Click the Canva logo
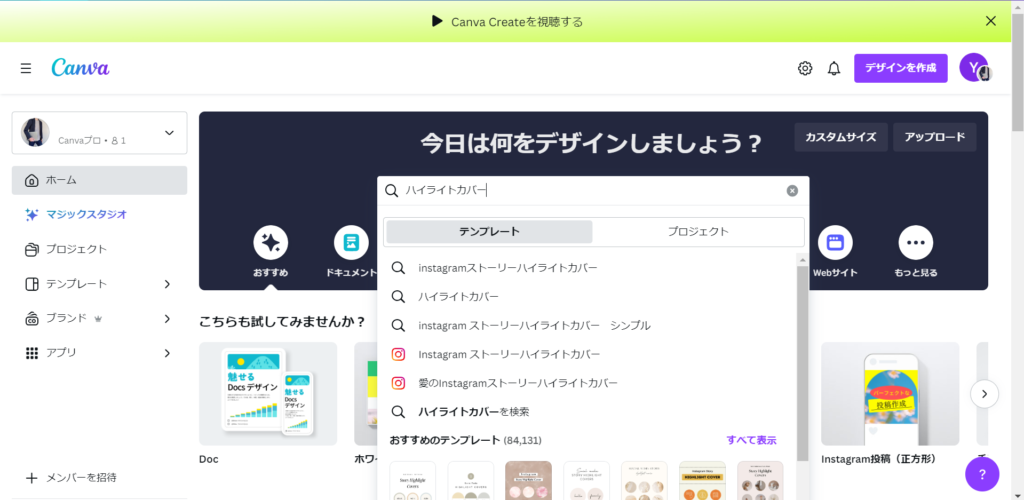The image size is (1024, 500). (80, 68)
